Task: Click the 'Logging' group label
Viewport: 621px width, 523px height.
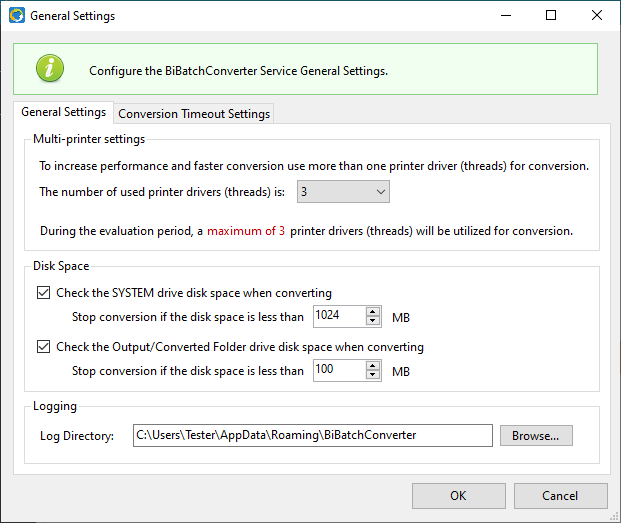Action: click(x=55, y=406)
